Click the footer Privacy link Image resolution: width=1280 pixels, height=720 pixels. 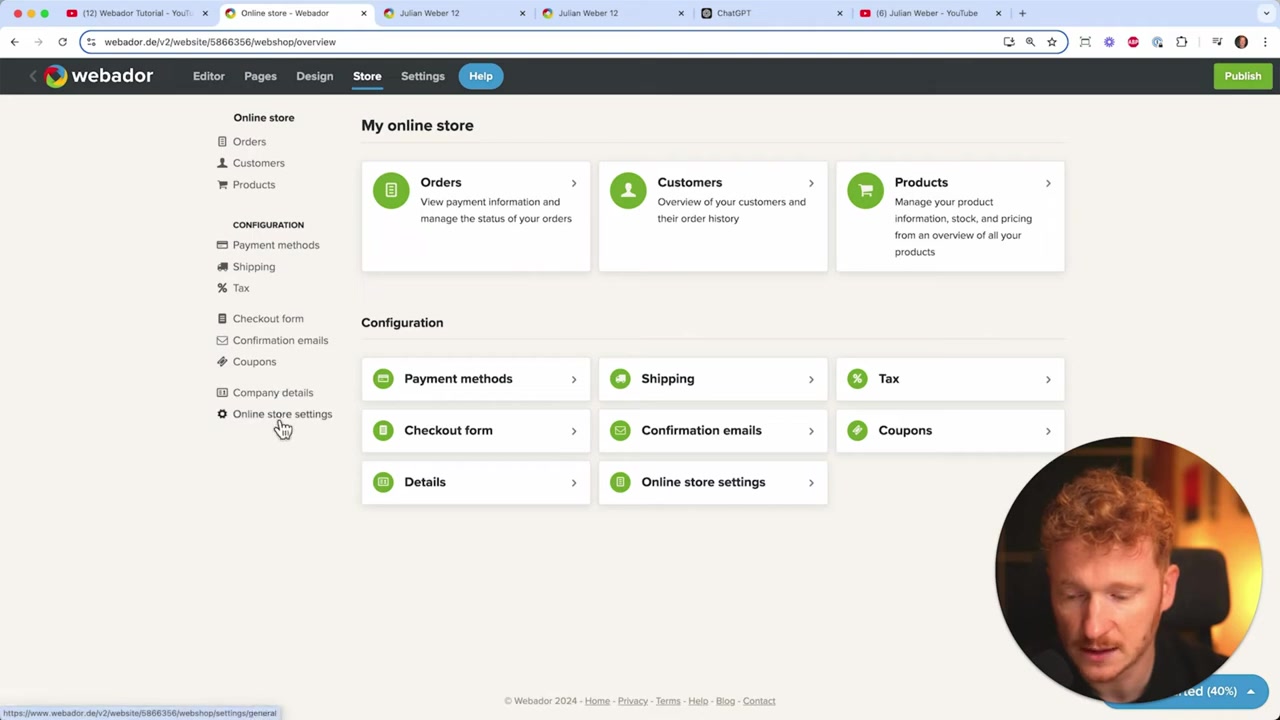point(633,701)
